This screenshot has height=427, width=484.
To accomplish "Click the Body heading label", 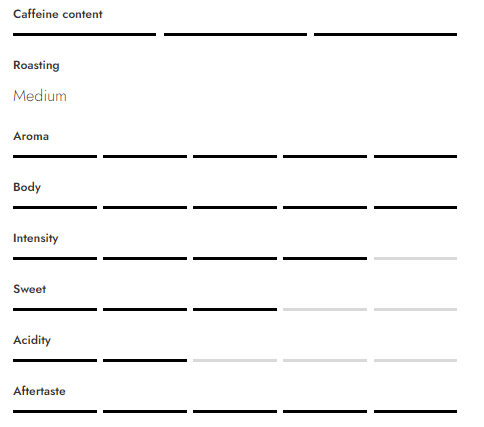I will [27, 187].
